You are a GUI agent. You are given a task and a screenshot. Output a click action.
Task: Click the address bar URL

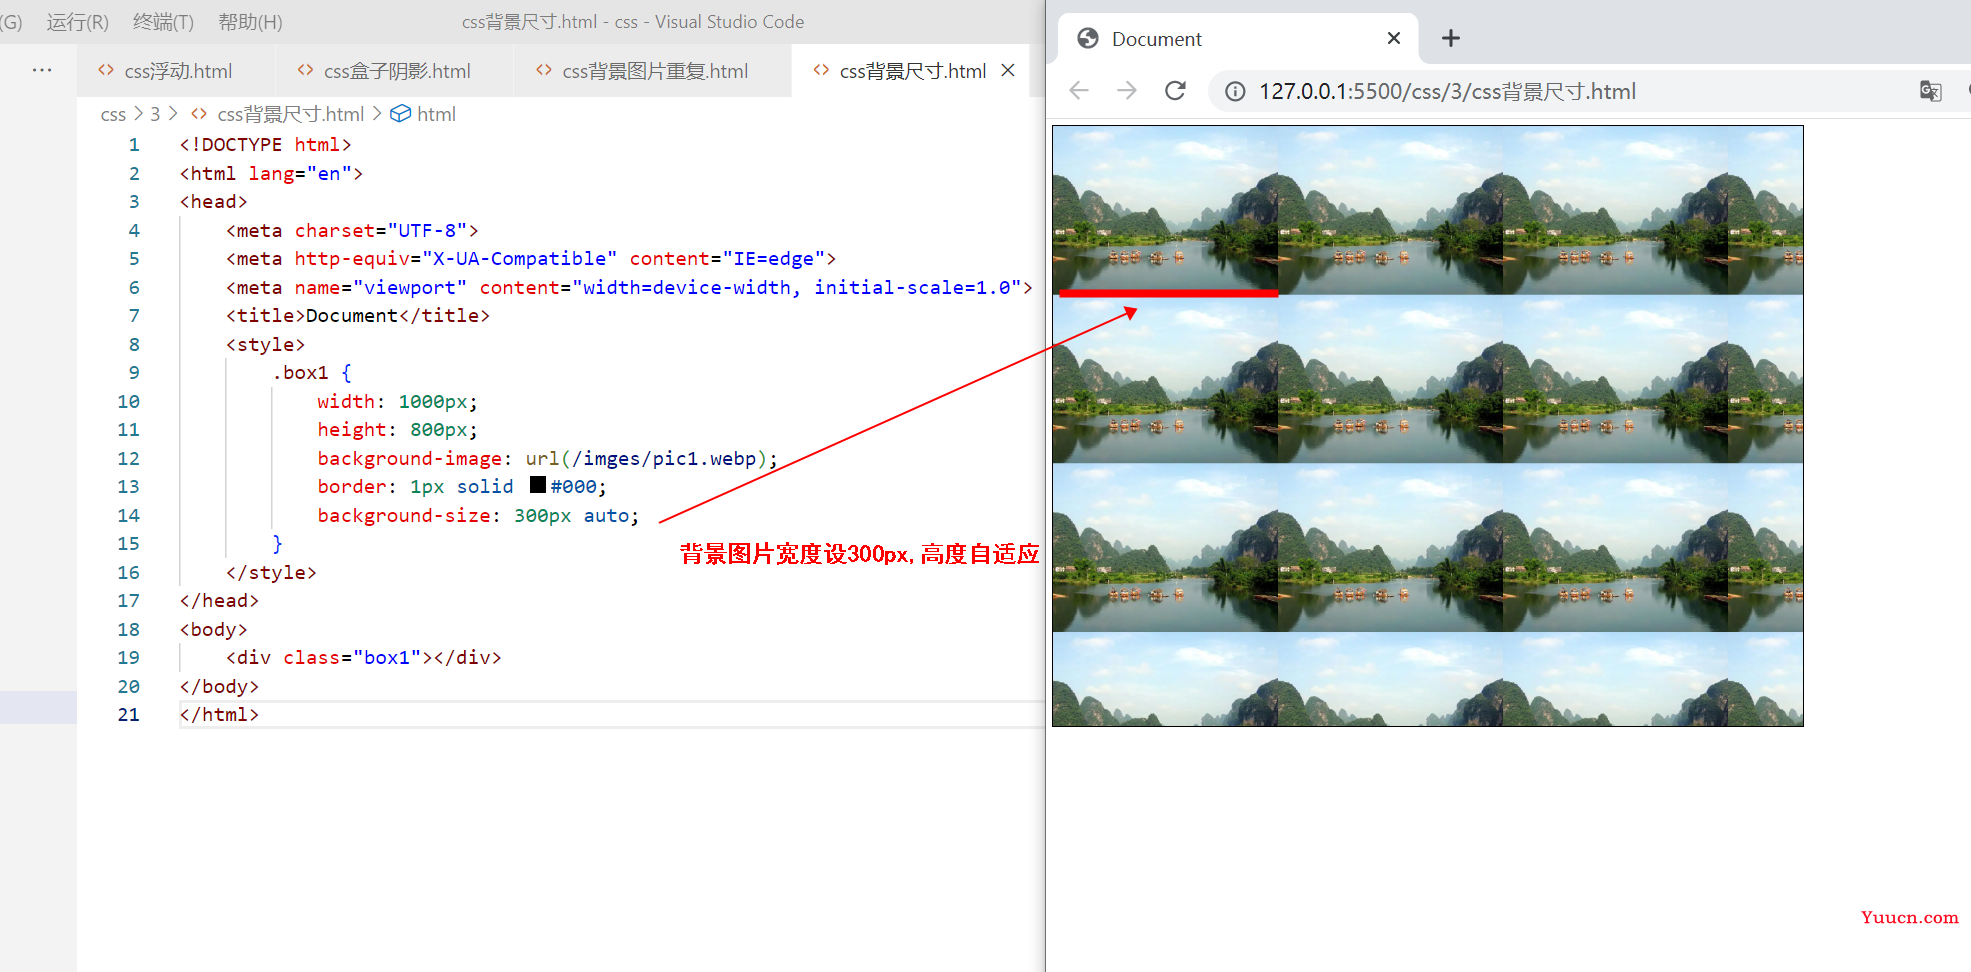pyautogui.click(x=1447, y=91)
